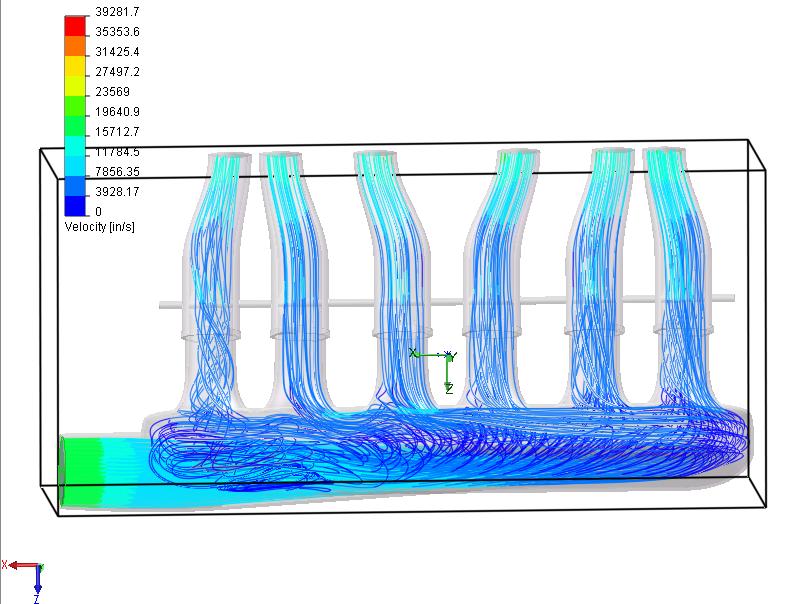Click the Velocity [in/s] legend title
Screen dimensions: 796x604
click(x=99, y=228)
